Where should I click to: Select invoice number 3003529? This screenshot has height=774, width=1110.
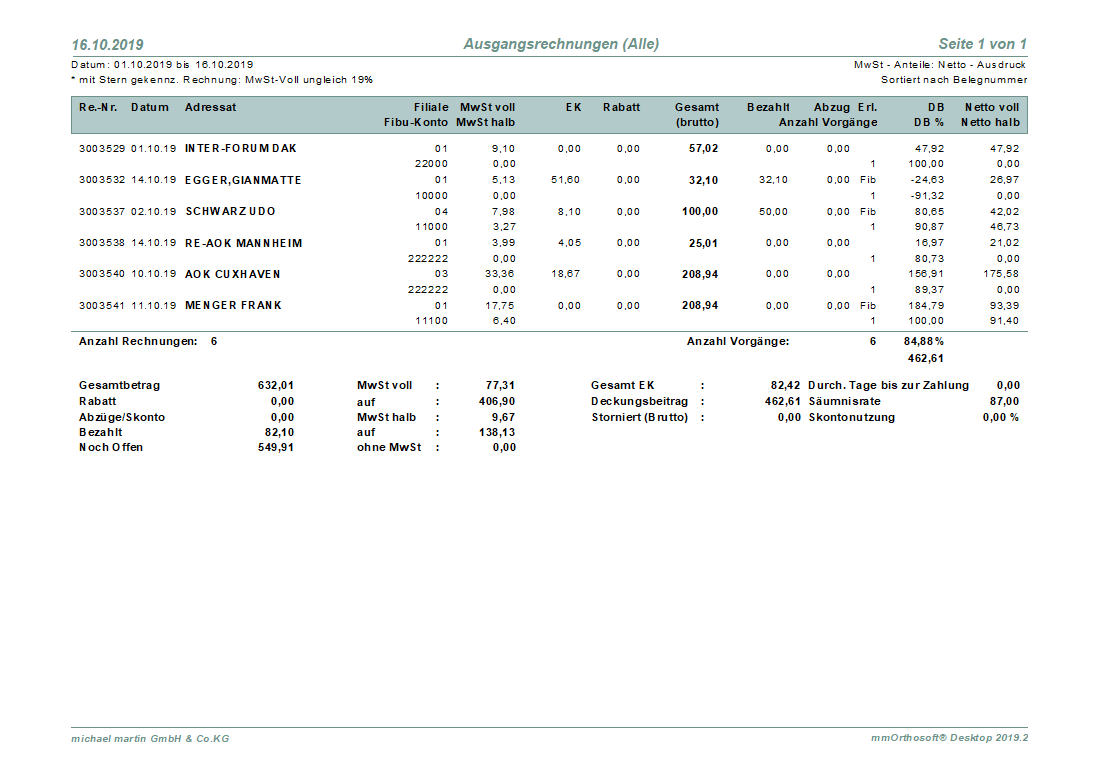[102, 148]
